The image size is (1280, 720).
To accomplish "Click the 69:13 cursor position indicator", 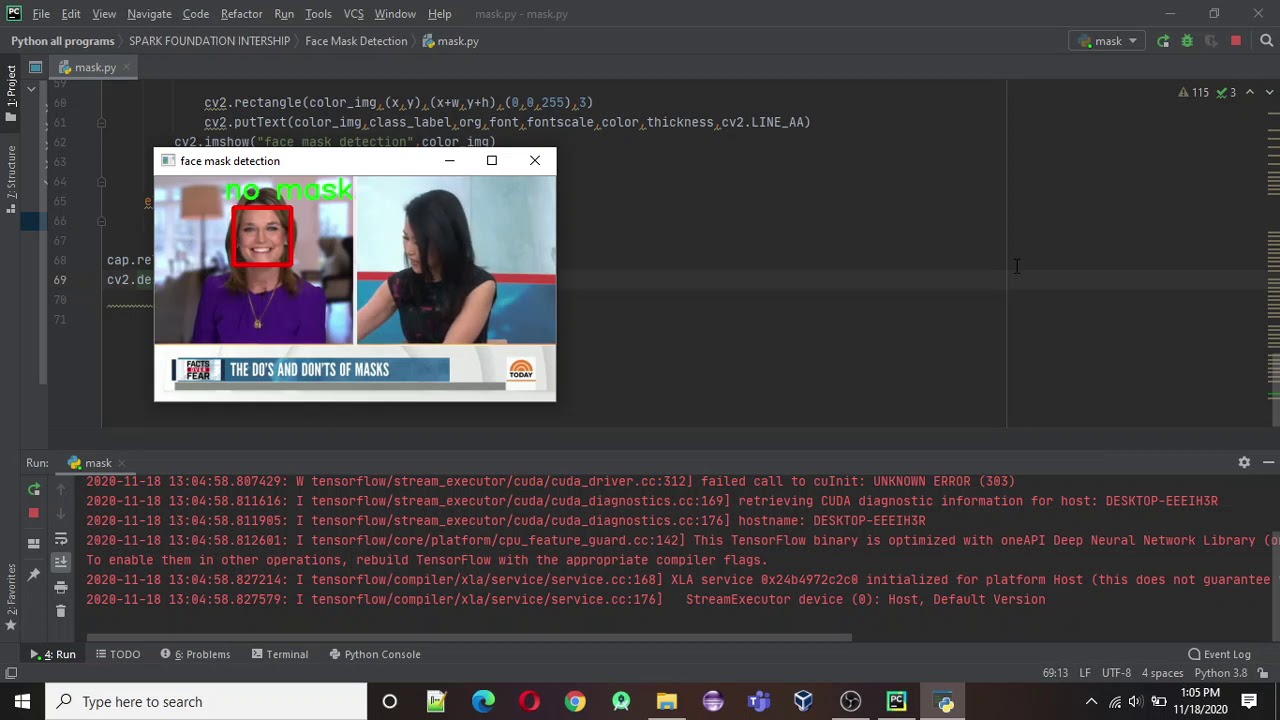I will [x=1055, y=673].
